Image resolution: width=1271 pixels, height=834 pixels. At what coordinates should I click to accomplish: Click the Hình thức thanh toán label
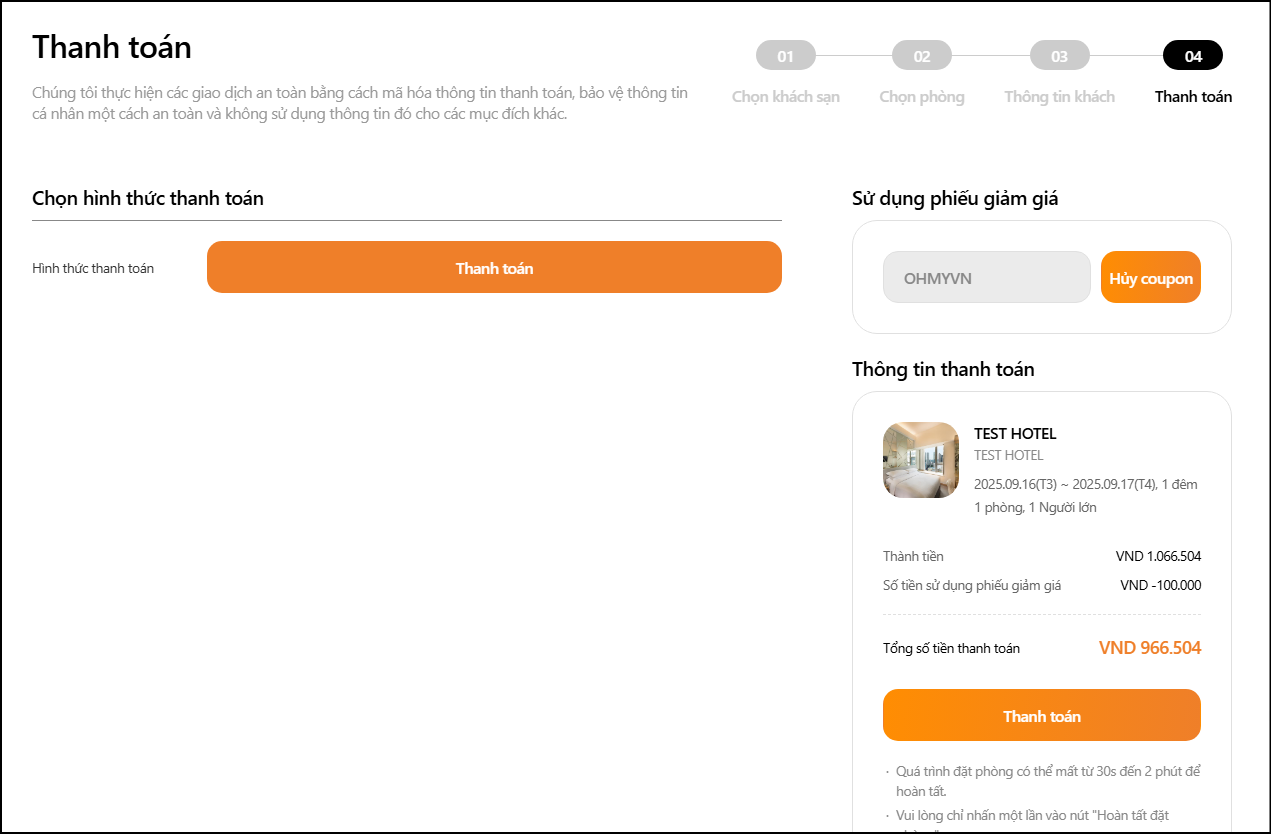tap(93, 268)
